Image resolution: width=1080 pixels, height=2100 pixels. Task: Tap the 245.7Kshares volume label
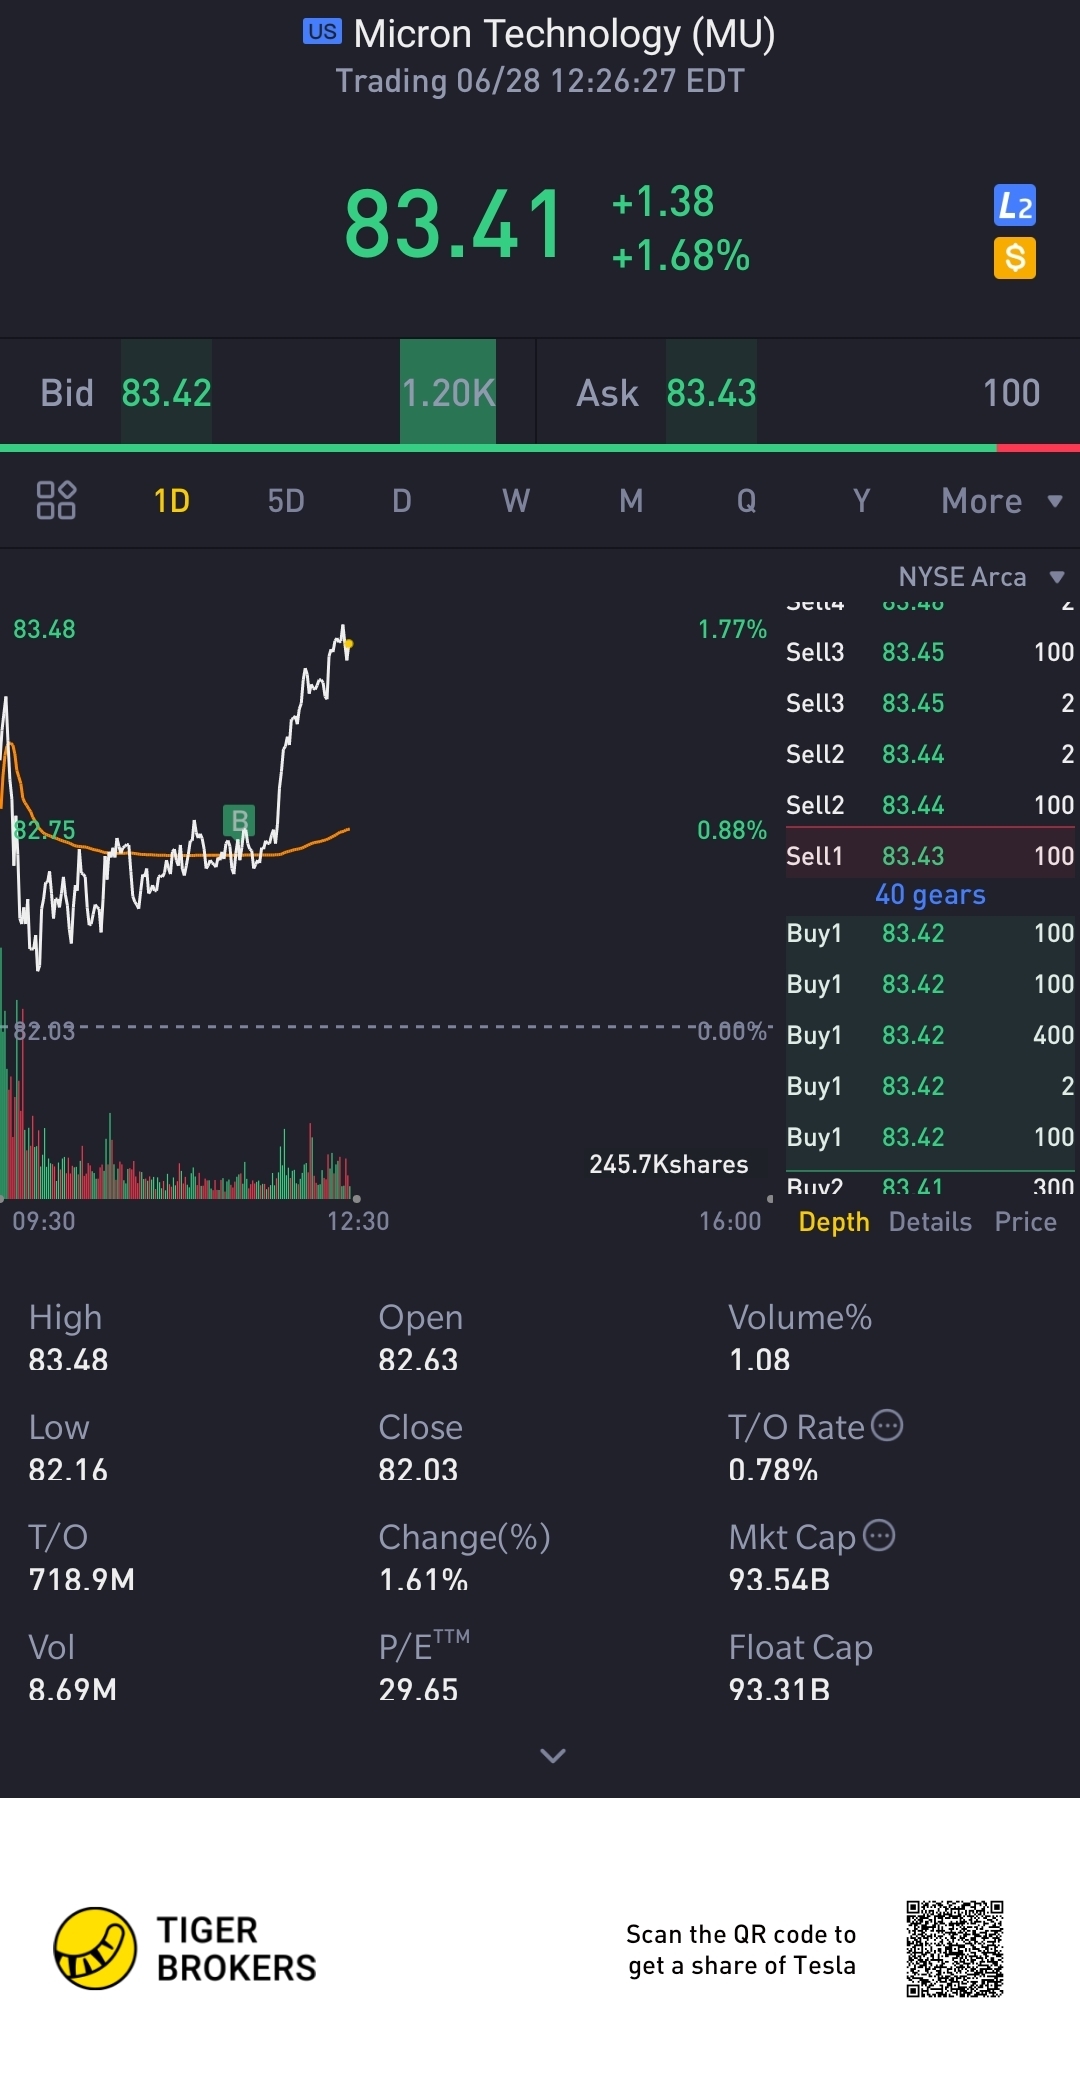(x=669, y=1164)
